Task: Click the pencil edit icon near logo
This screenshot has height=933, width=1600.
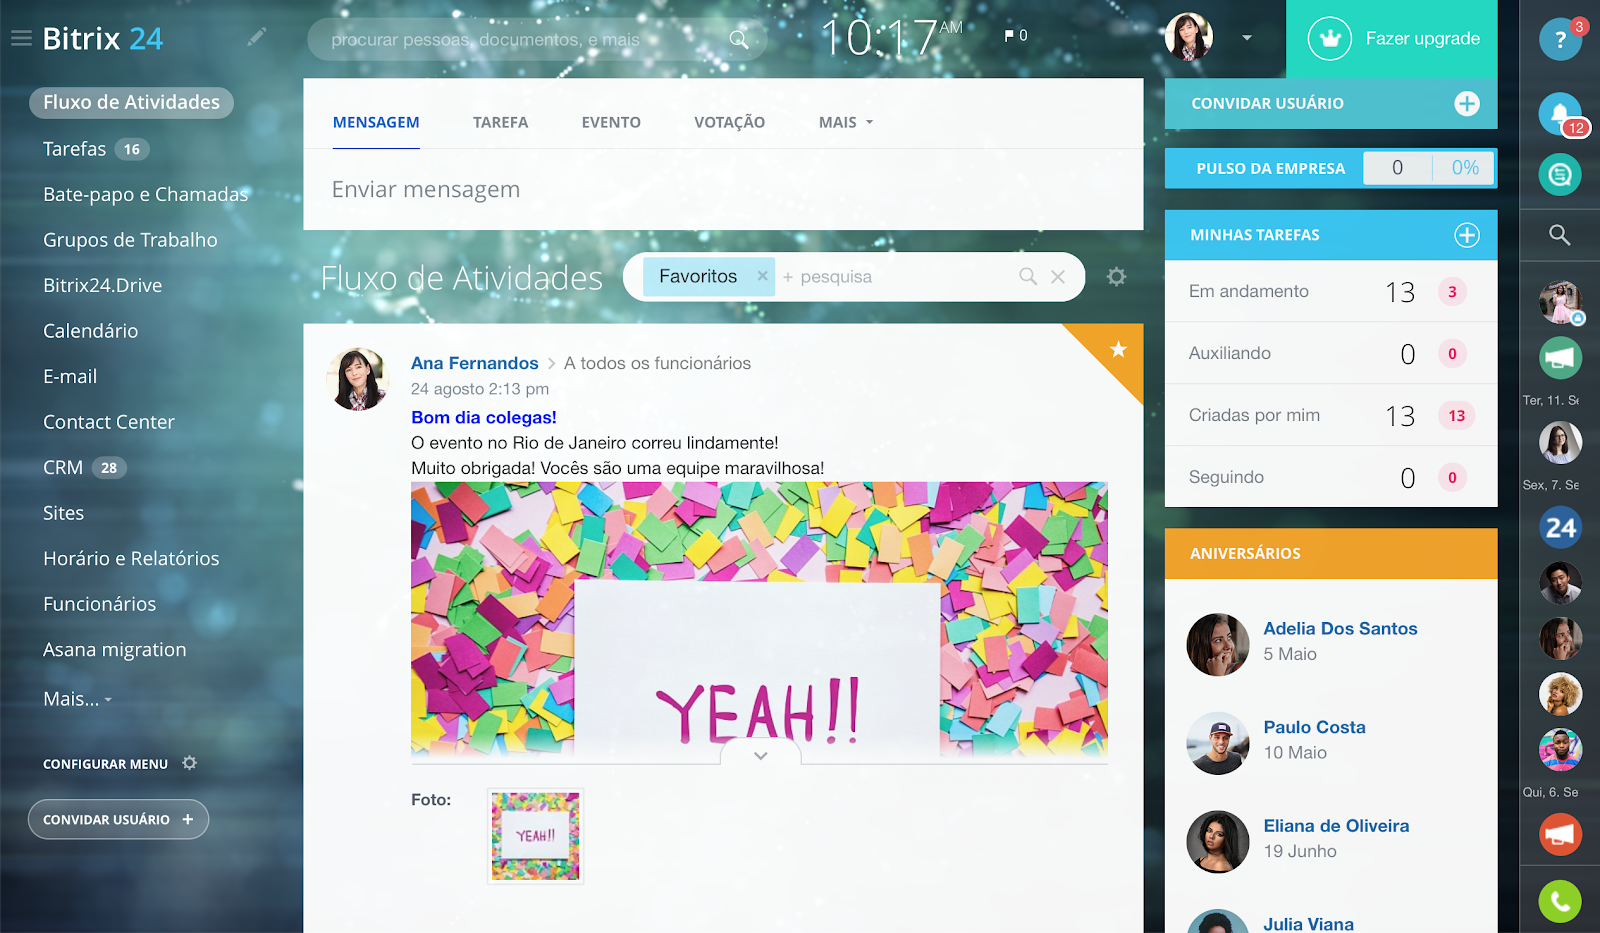Action: 257,37
